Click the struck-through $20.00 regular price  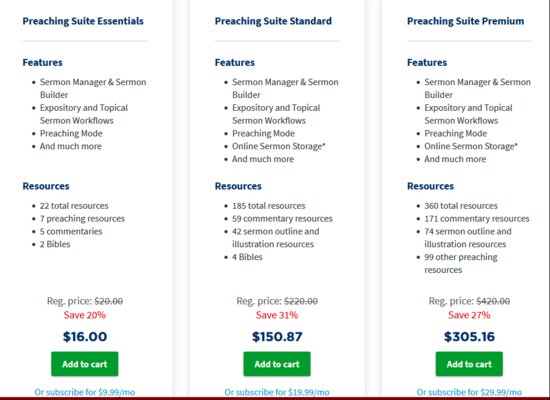tap(109, 301)
